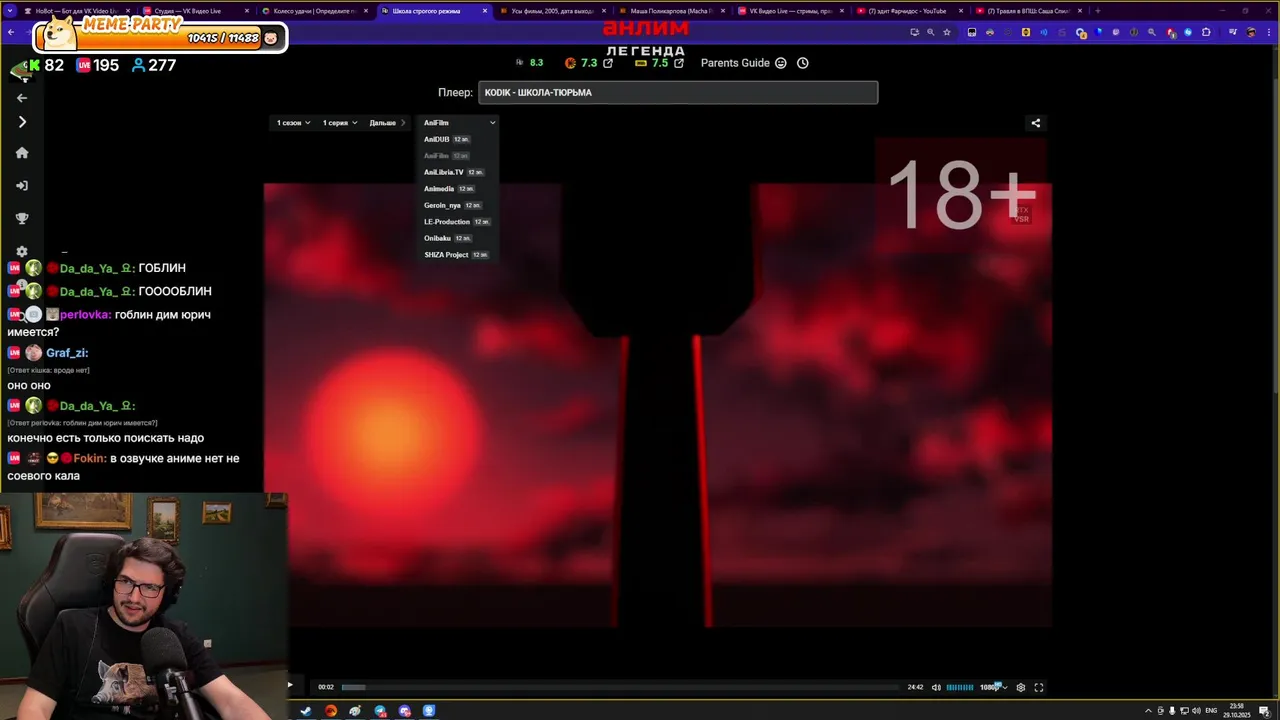
Task: Bookmark this page with star icon
Action: [x=947, y=32]
